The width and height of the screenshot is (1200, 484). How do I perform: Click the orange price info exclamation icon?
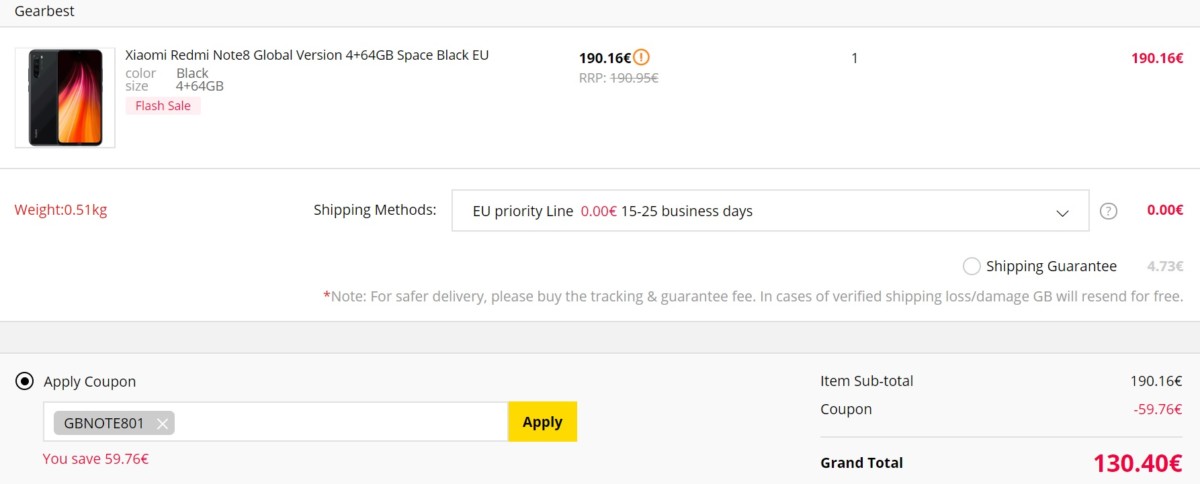point(641,58)
